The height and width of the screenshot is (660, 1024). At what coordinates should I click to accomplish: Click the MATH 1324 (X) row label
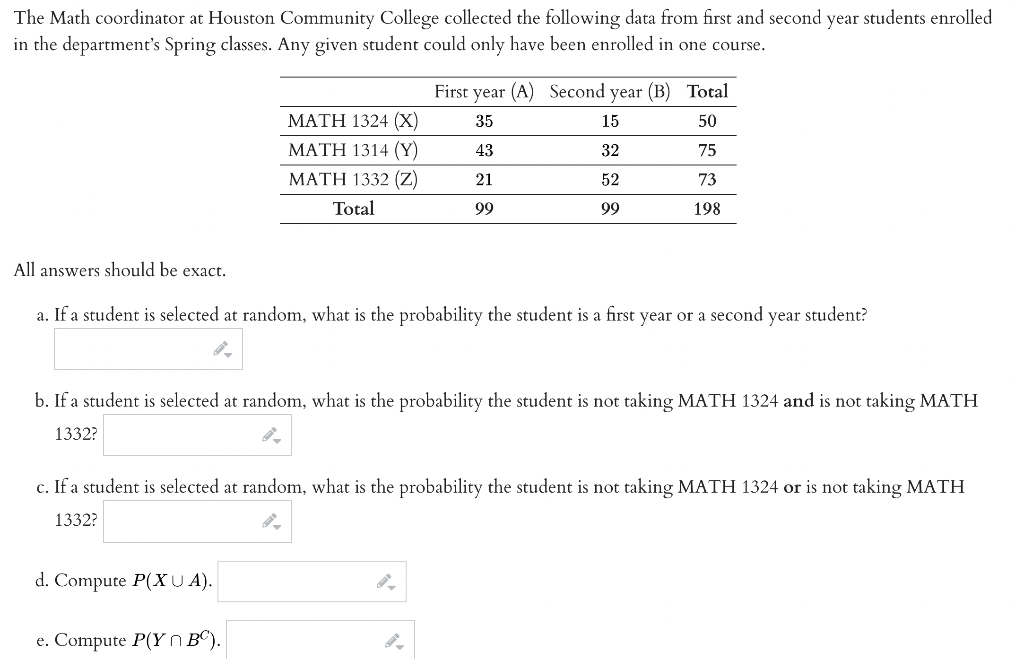[352, 121]
